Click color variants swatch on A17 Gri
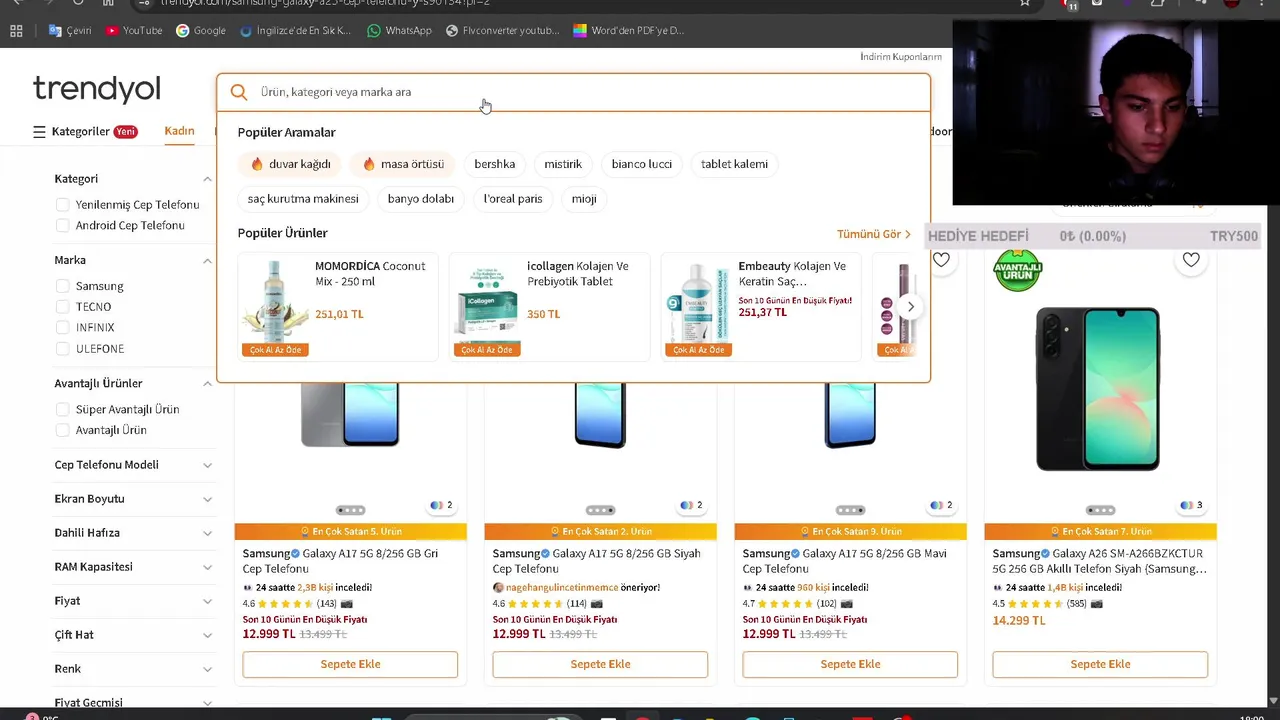This screenshot has height=720, width=1280. [x=441, y=506]
